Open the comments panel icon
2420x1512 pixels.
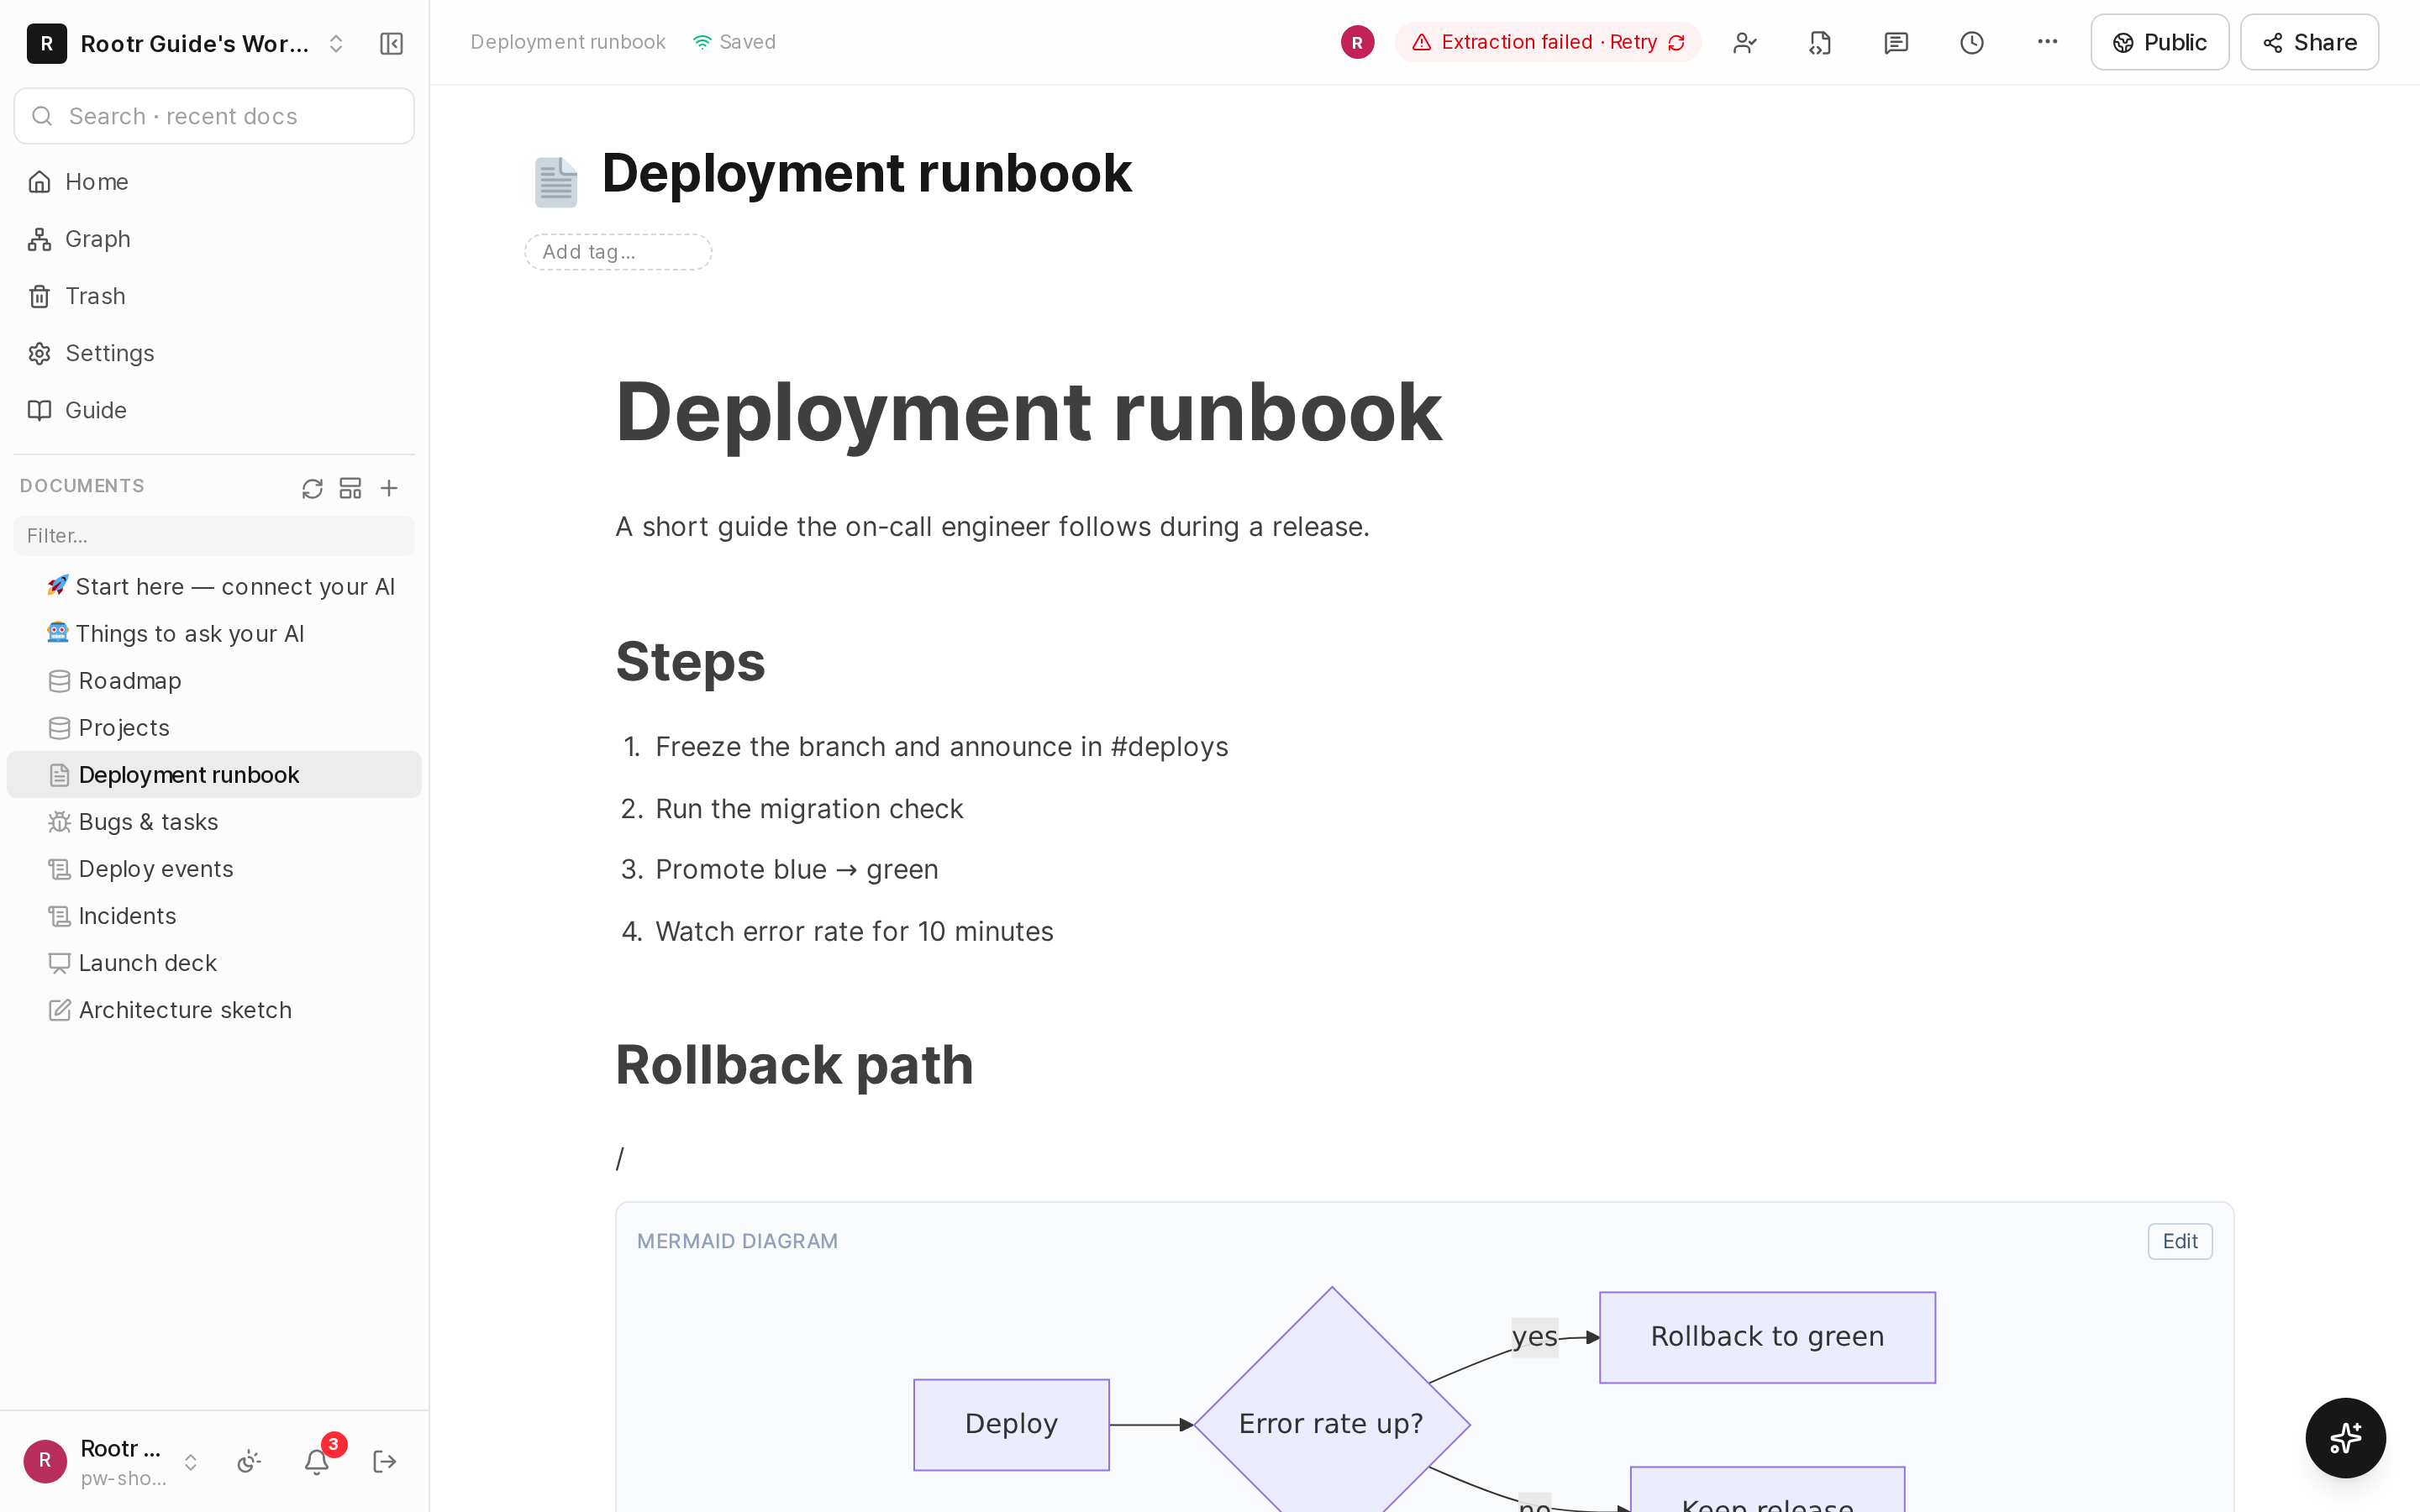pyautogui.click(x=1896, y=42)
